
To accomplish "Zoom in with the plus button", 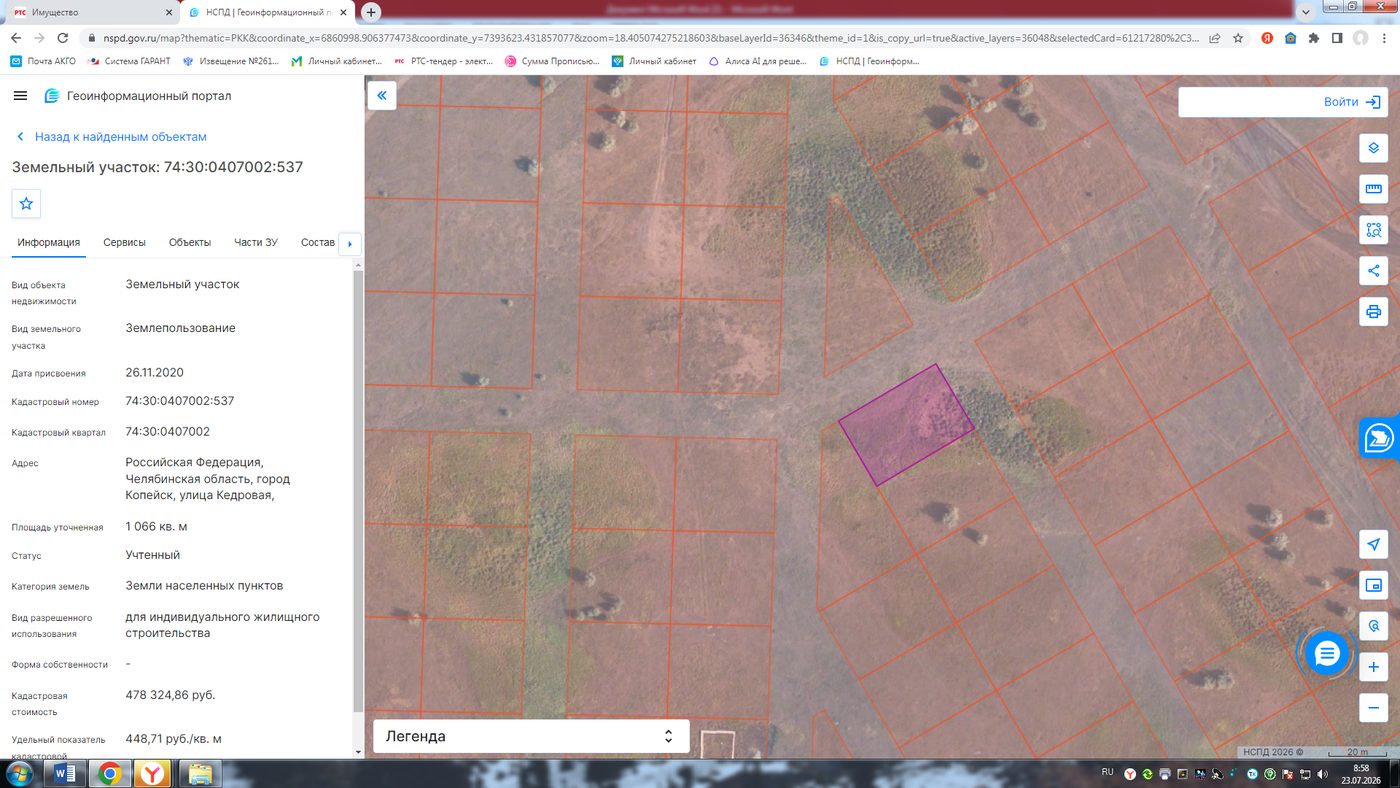I will click(x=1373, y=667).
